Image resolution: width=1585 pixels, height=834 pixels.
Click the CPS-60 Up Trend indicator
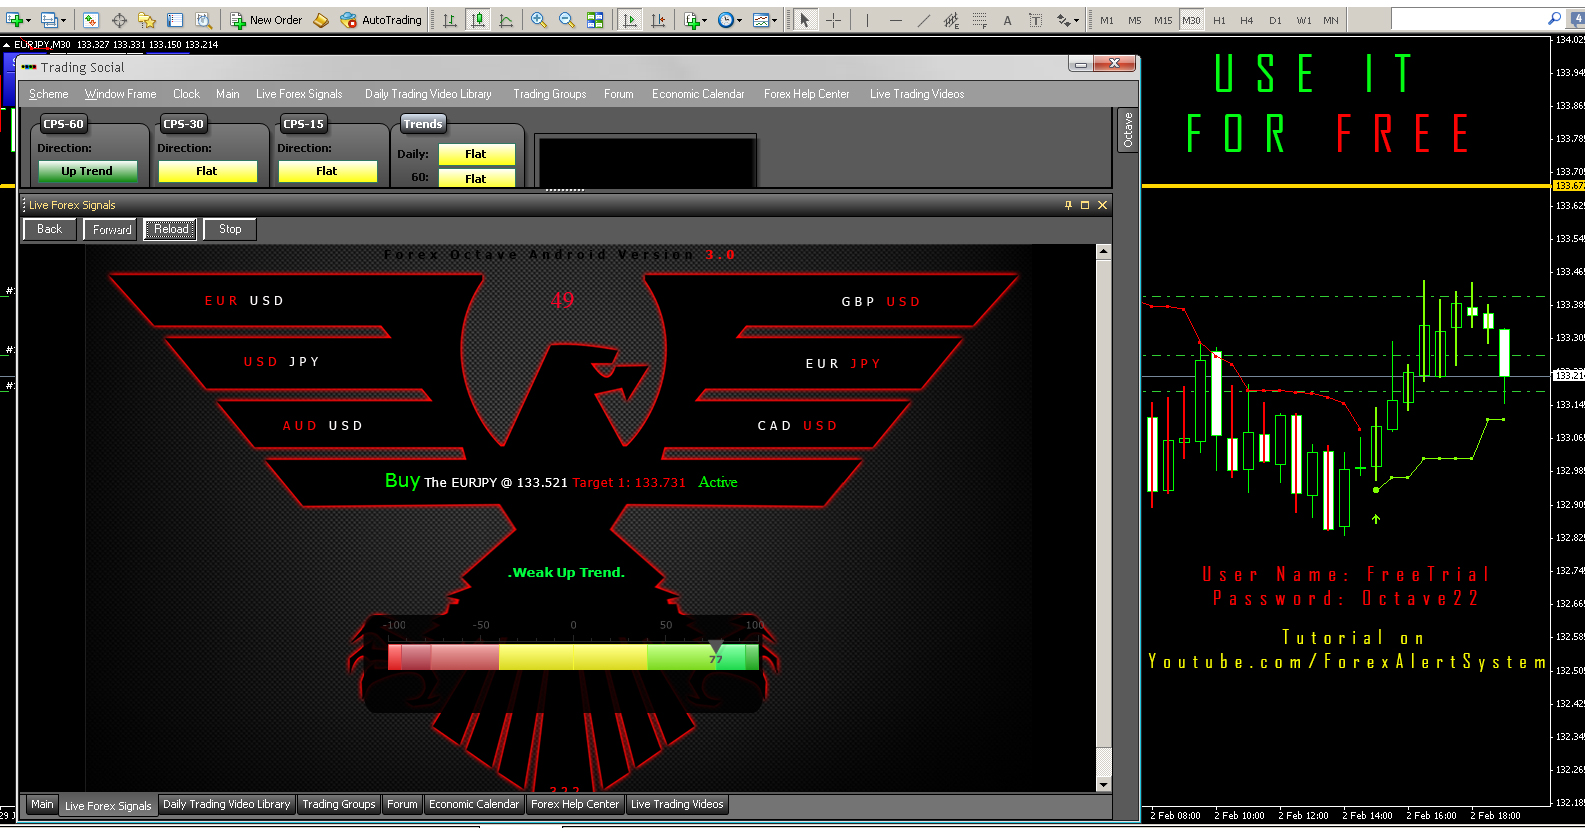coord(87,171)
